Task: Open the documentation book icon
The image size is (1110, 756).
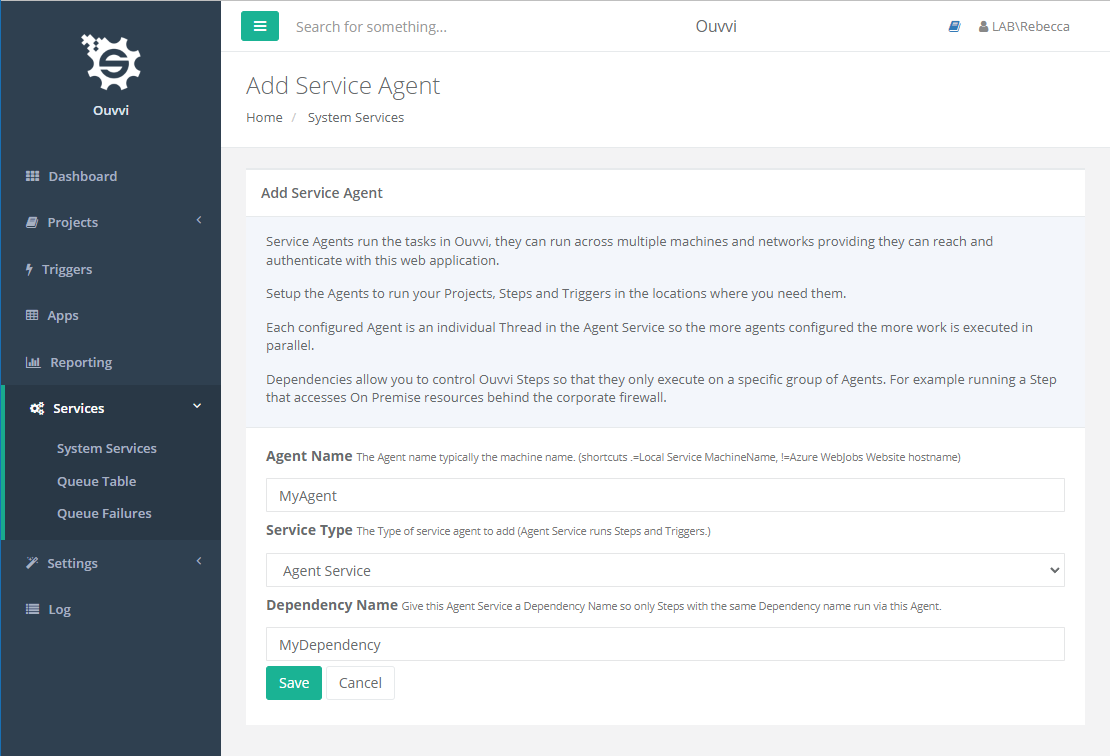Action: coord(954,26)
